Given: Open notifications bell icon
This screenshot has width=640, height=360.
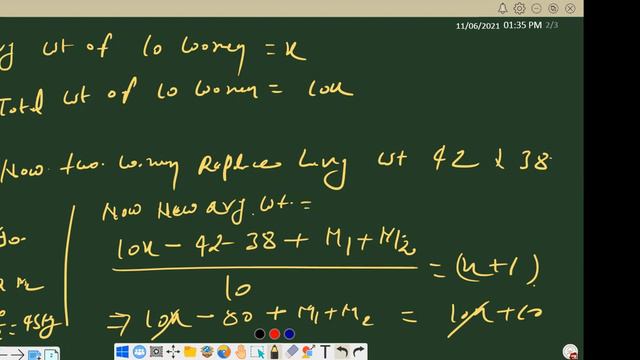Looking at the screenshot, I should (x=502, y=8).
